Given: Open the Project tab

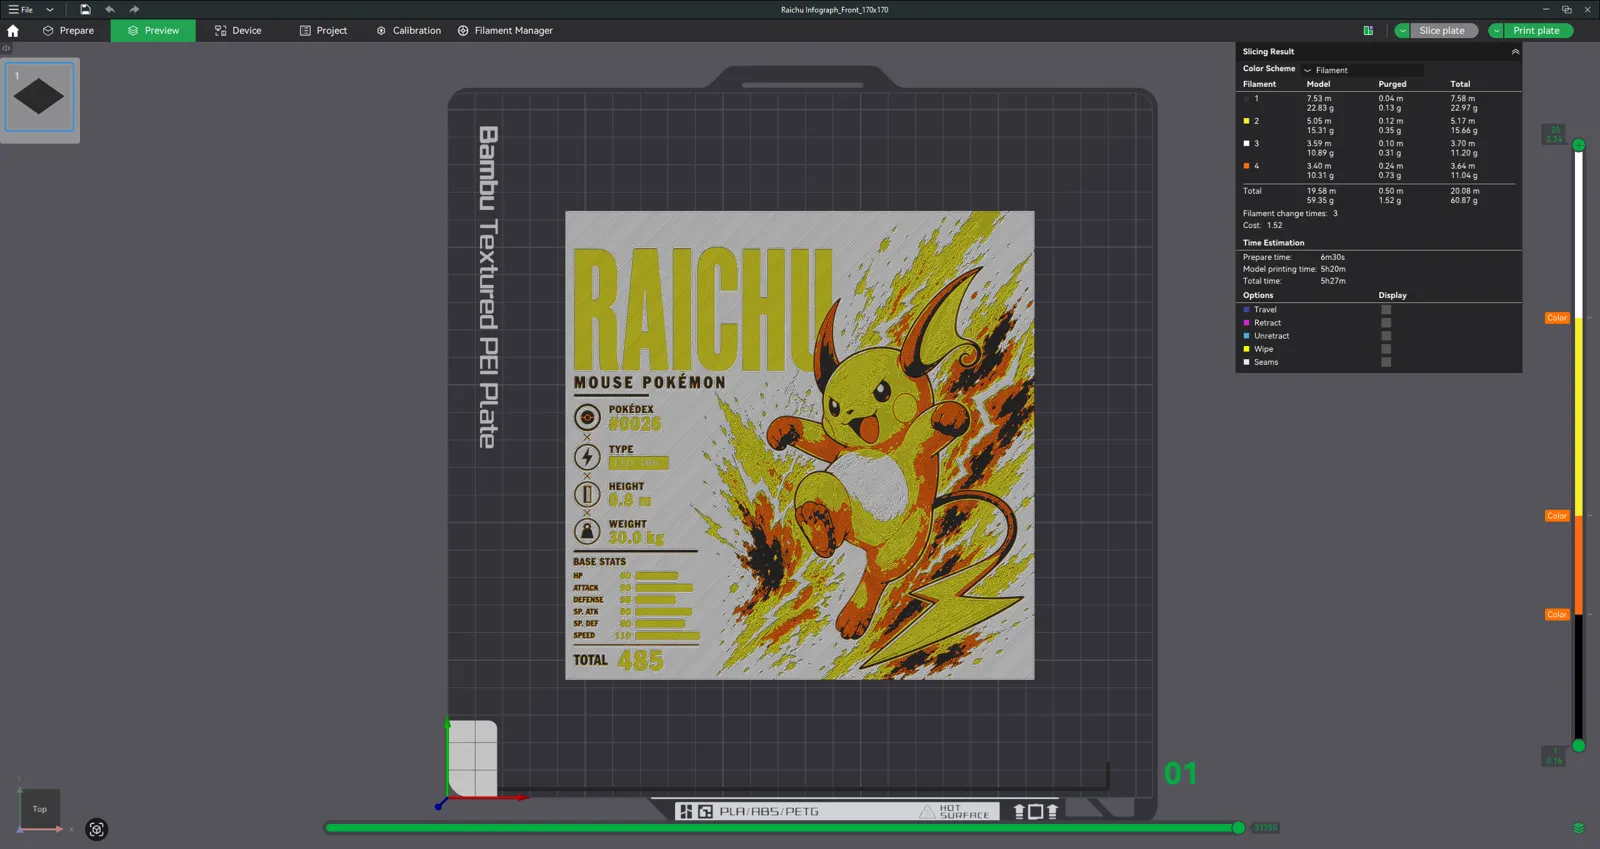Looking at the screenshot, I should [x=323, y=31].
